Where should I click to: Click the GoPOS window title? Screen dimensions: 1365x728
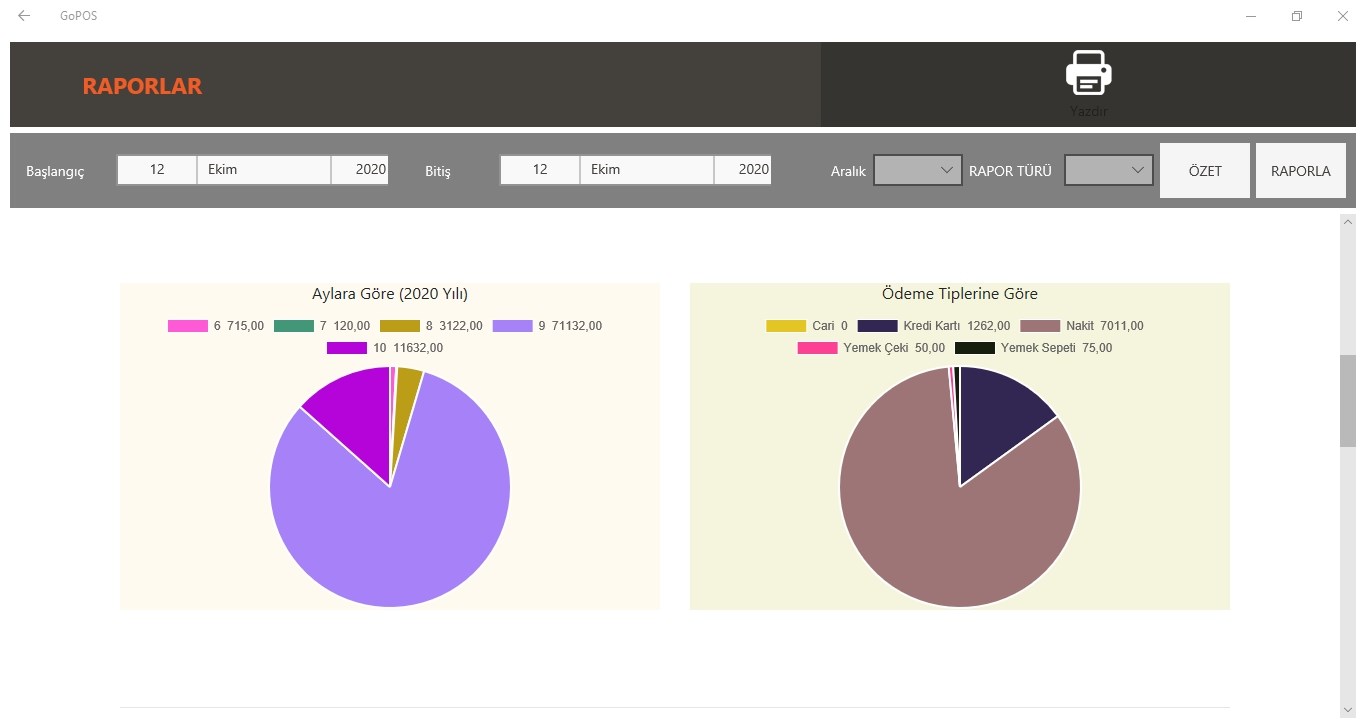point(79,16)
